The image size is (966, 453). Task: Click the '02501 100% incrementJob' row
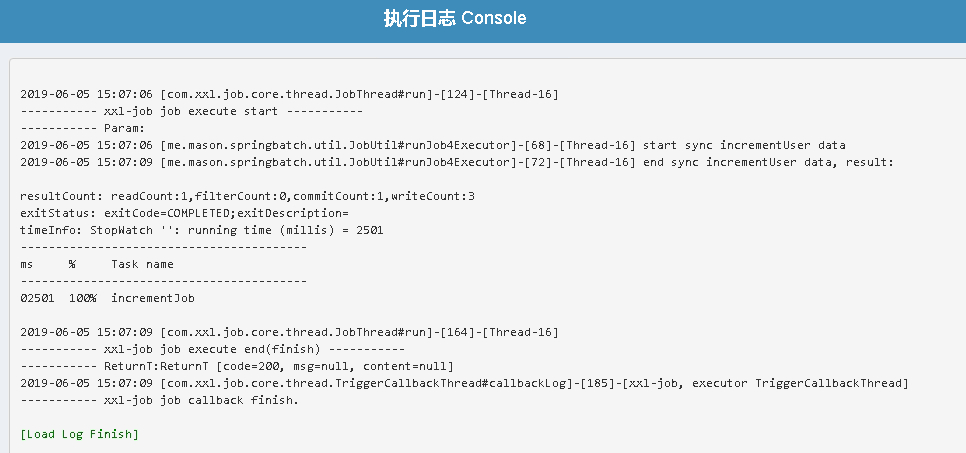pyautogui.click(x=107, y=298)
